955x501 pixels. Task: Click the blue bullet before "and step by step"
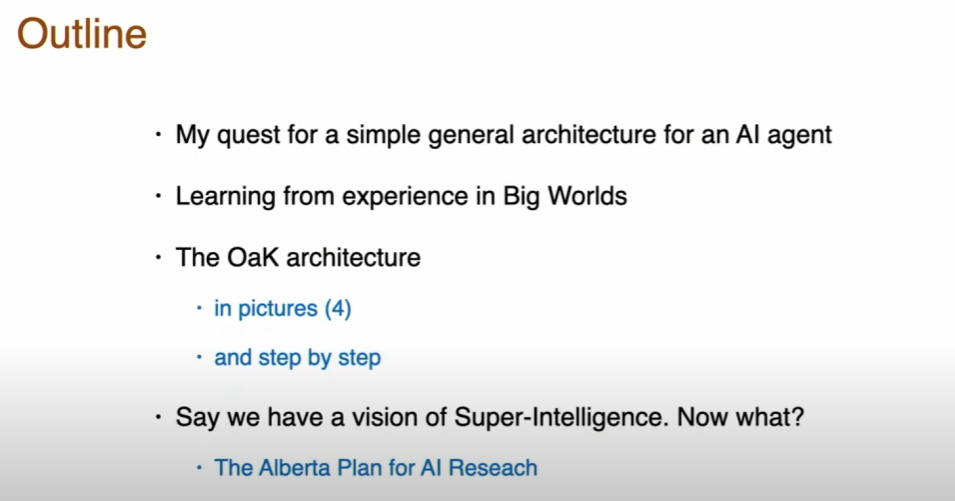(199, 357)
